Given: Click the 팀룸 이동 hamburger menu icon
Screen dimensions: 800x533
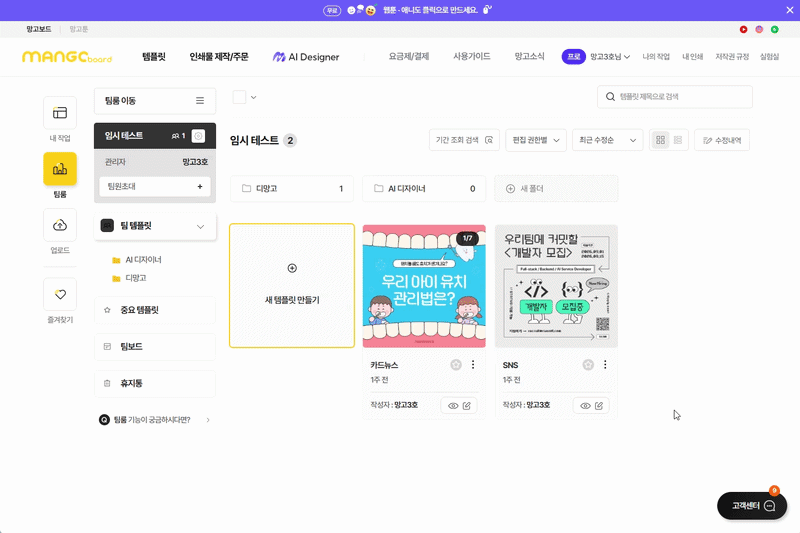Looking at the screenshot, I should tap(200, 100).
